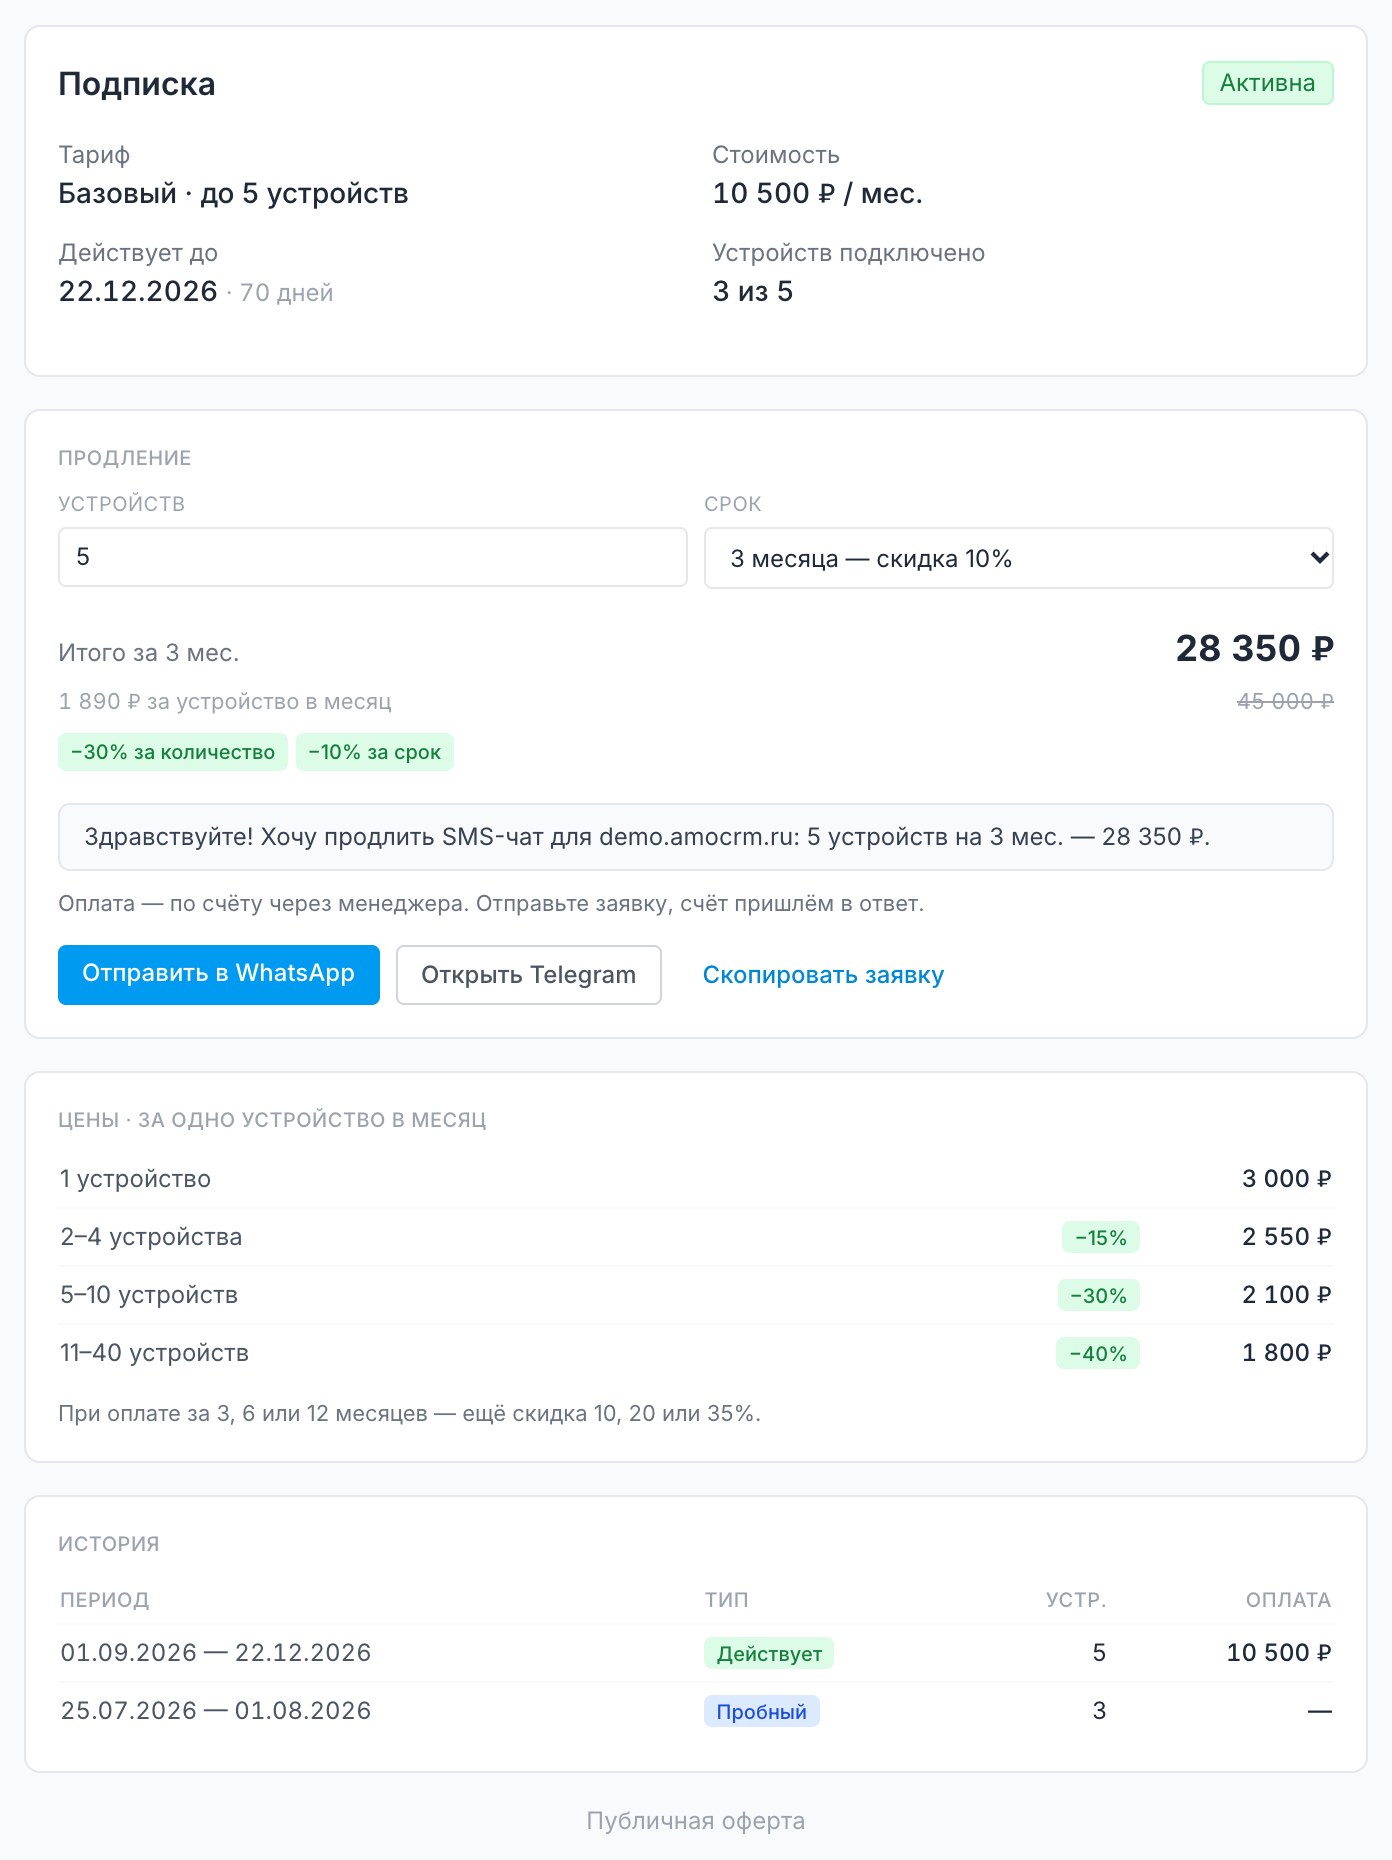Click the 2 100 ₽ price value
Viewport: 1392px width, 1860px height.
click(1286, 1295)
